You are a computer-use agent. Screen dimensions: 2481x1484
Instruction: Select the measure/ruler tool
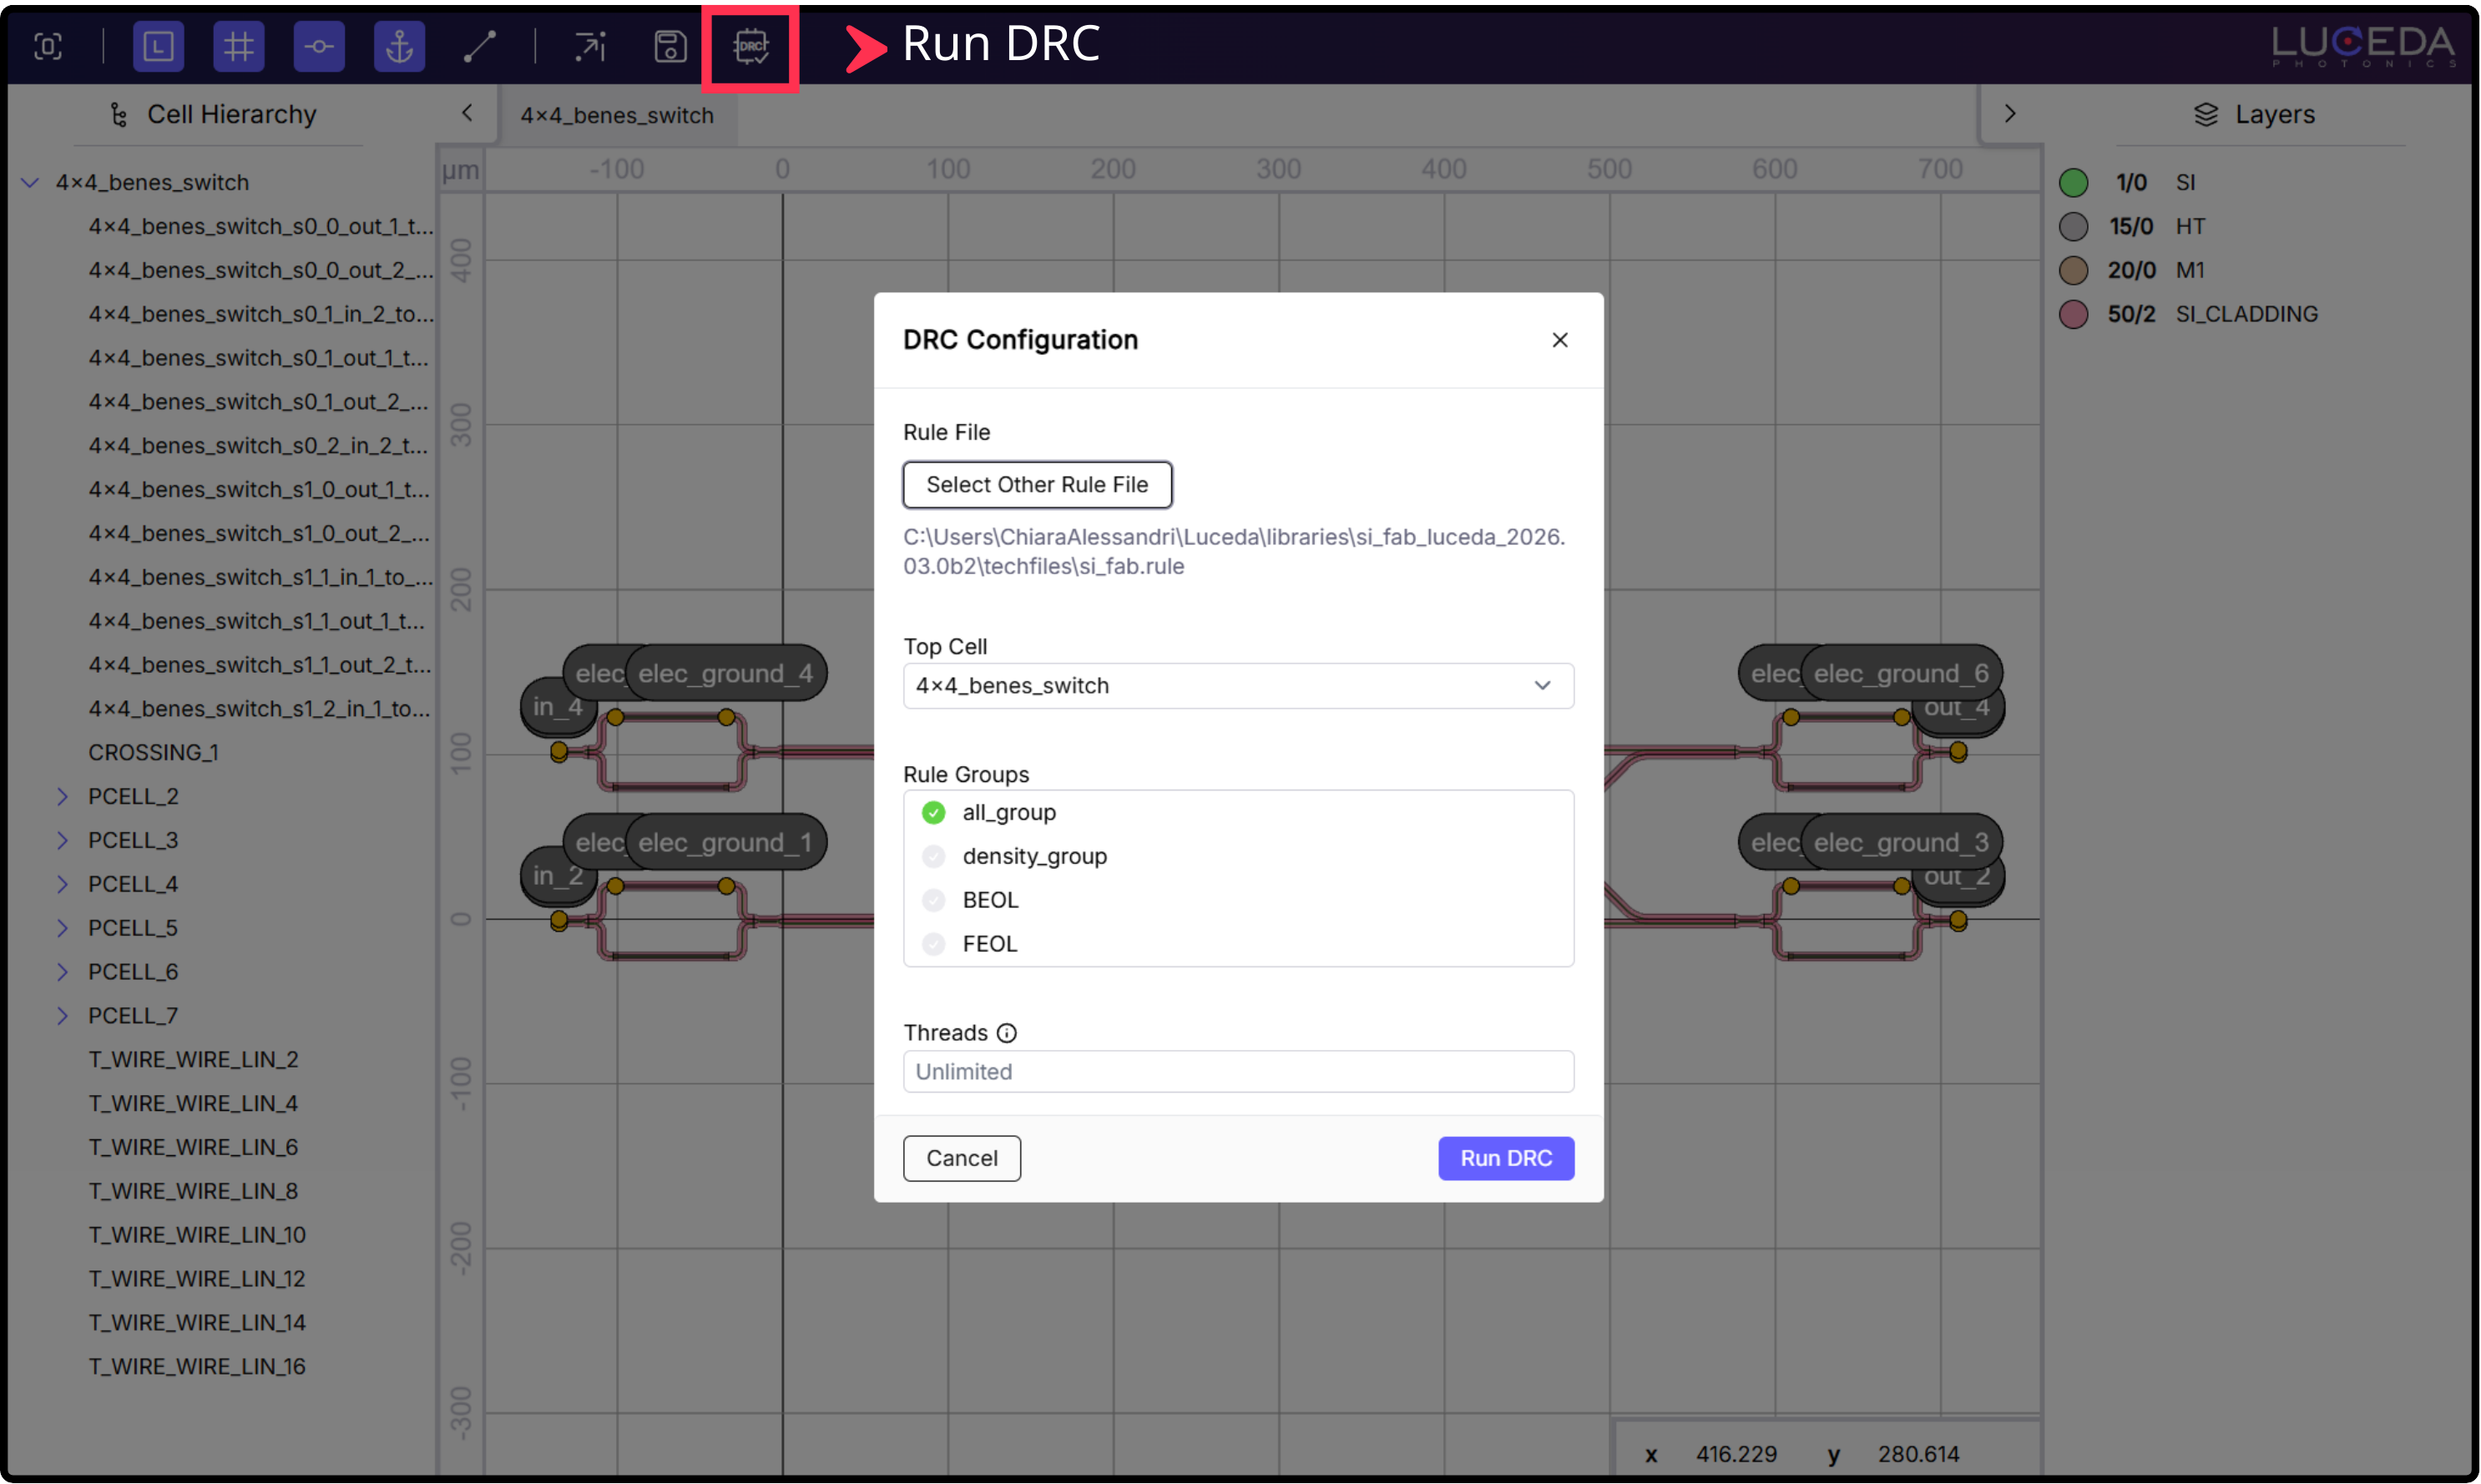(481, 46)
